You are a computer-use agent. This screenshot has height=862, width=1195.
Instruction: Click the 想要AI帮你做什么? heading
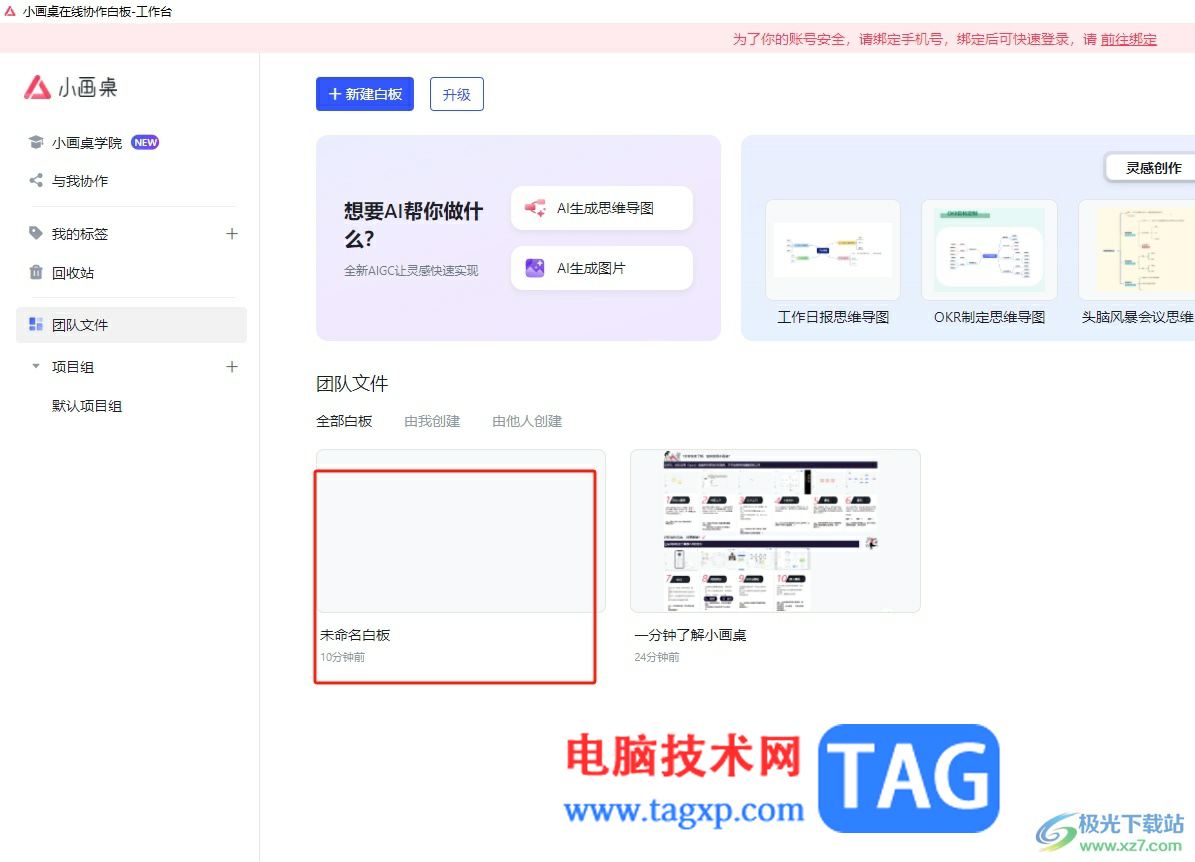pos(413,225)
